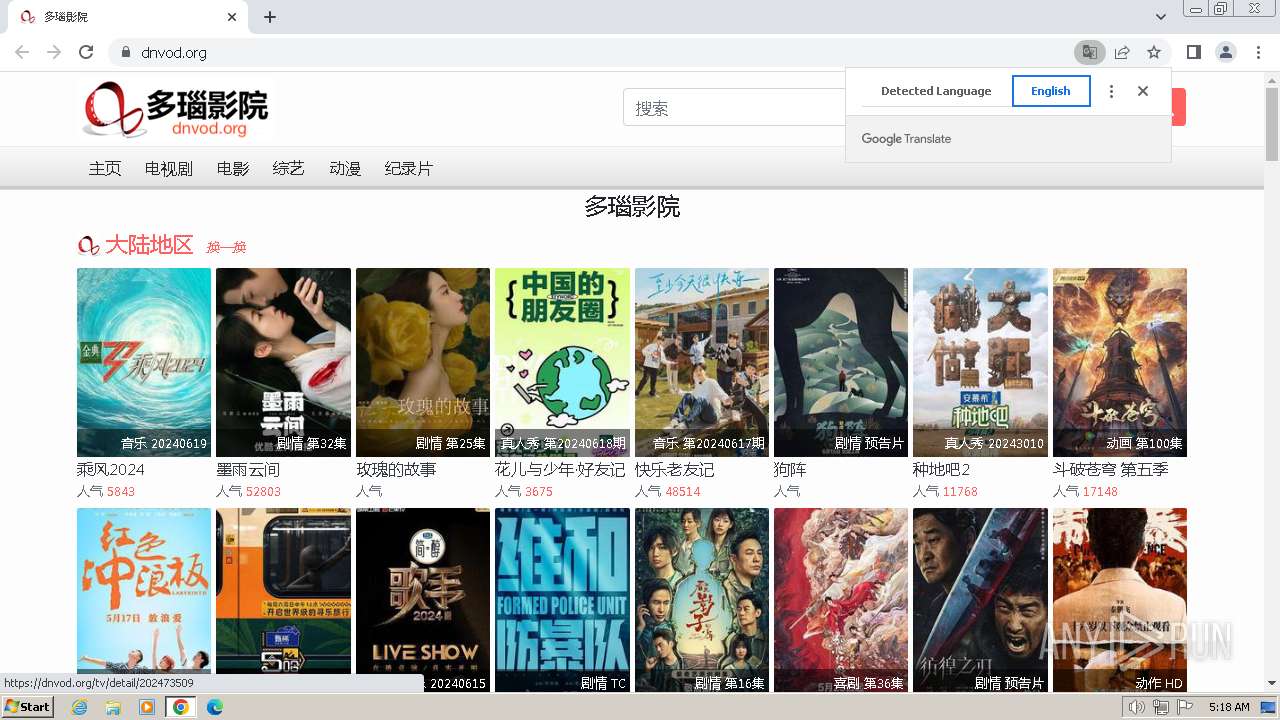Open the media player taskbar icon

[x=147, y=707]
